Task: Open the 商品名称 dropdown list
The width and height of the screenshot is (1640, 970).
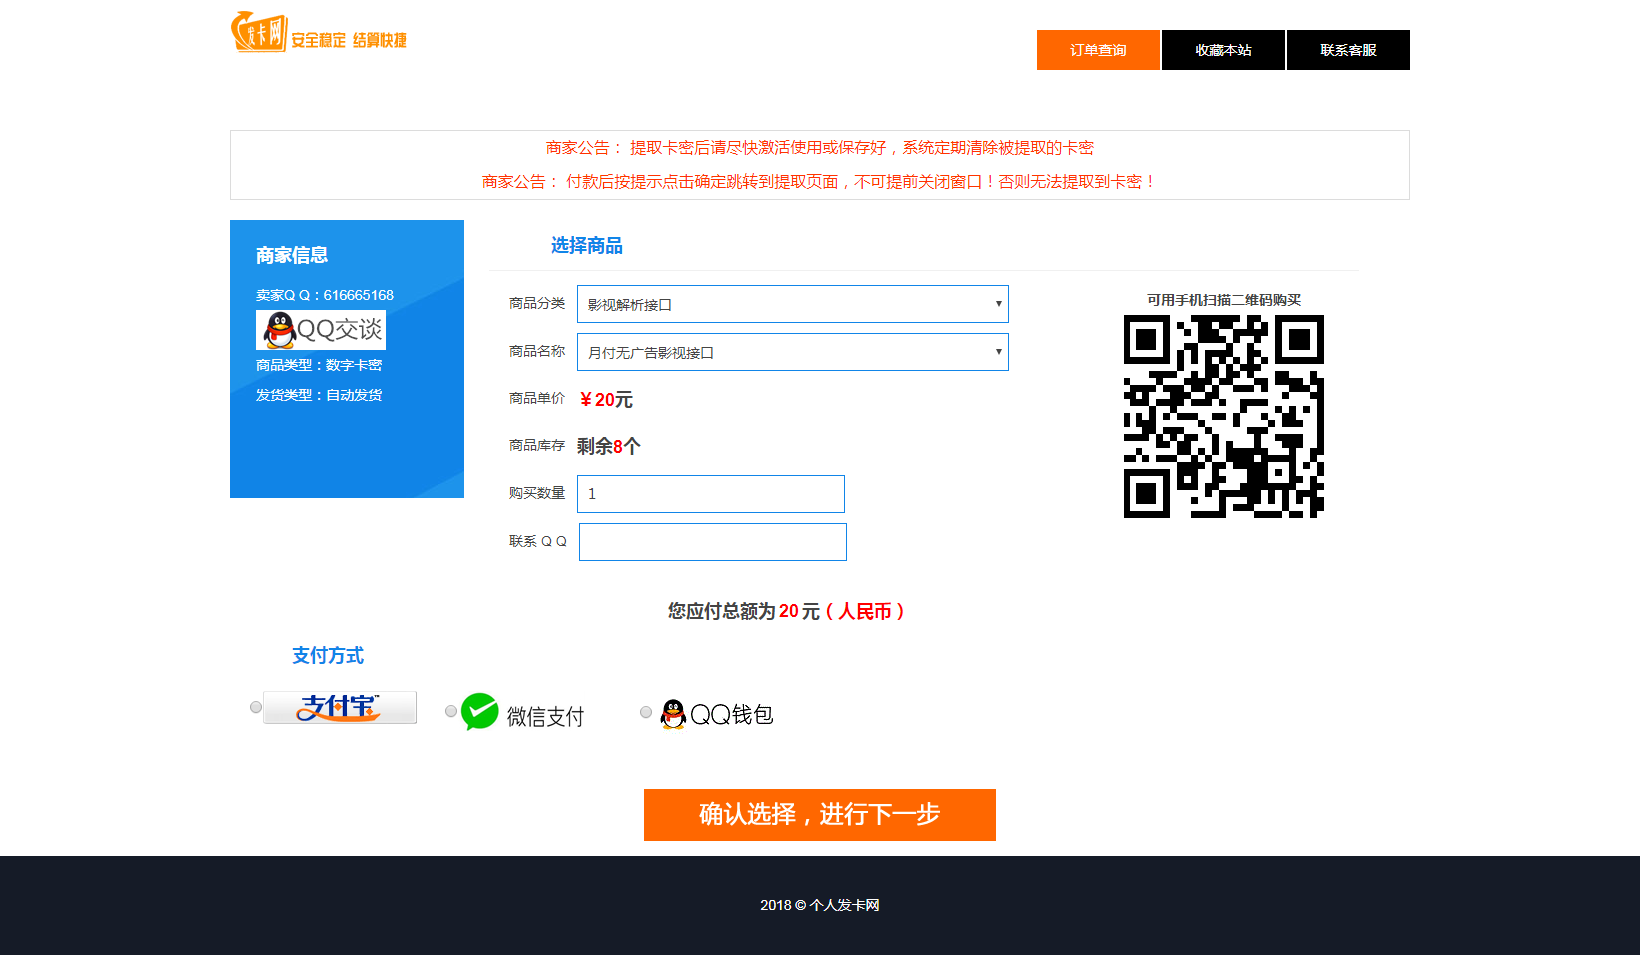Action: click(x=792, y=352)
